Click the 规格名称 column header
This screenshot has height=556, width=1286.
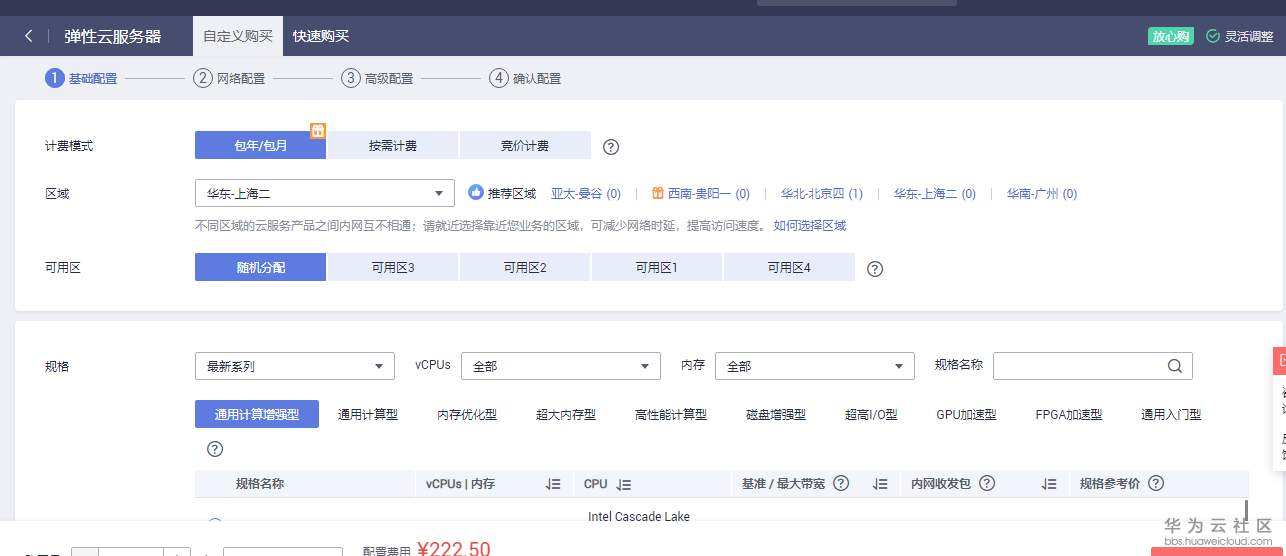(260, 483)
